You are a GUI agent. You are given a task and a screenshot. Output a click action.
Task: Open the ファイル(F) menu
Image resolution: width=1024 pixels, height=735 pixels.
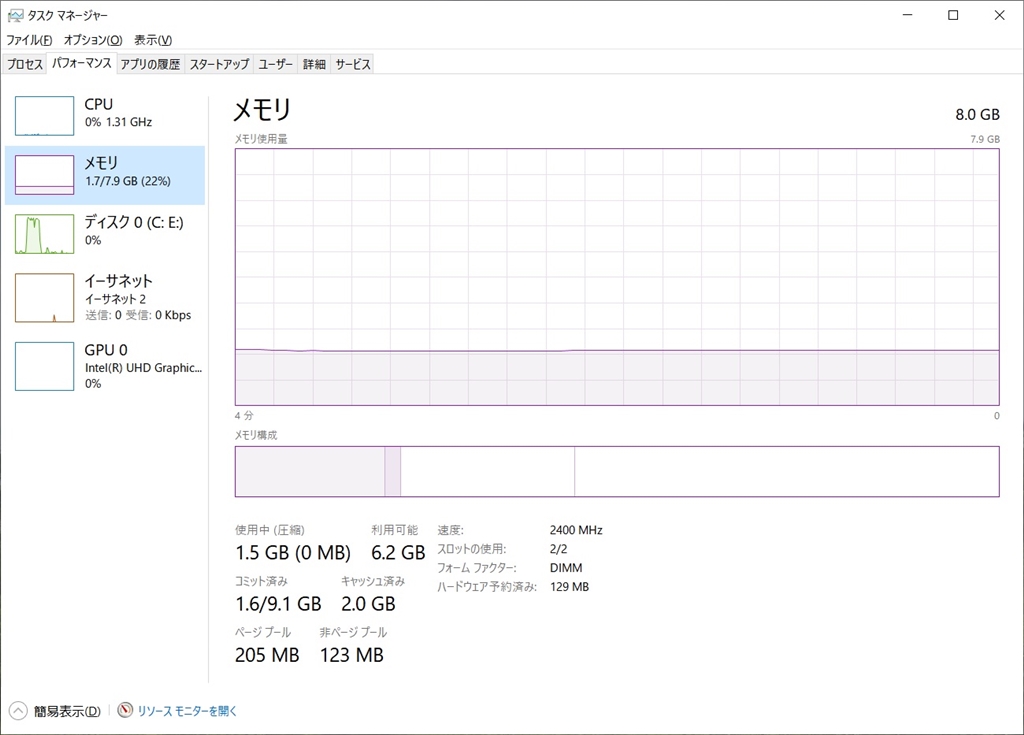click(x=29, y=40)
